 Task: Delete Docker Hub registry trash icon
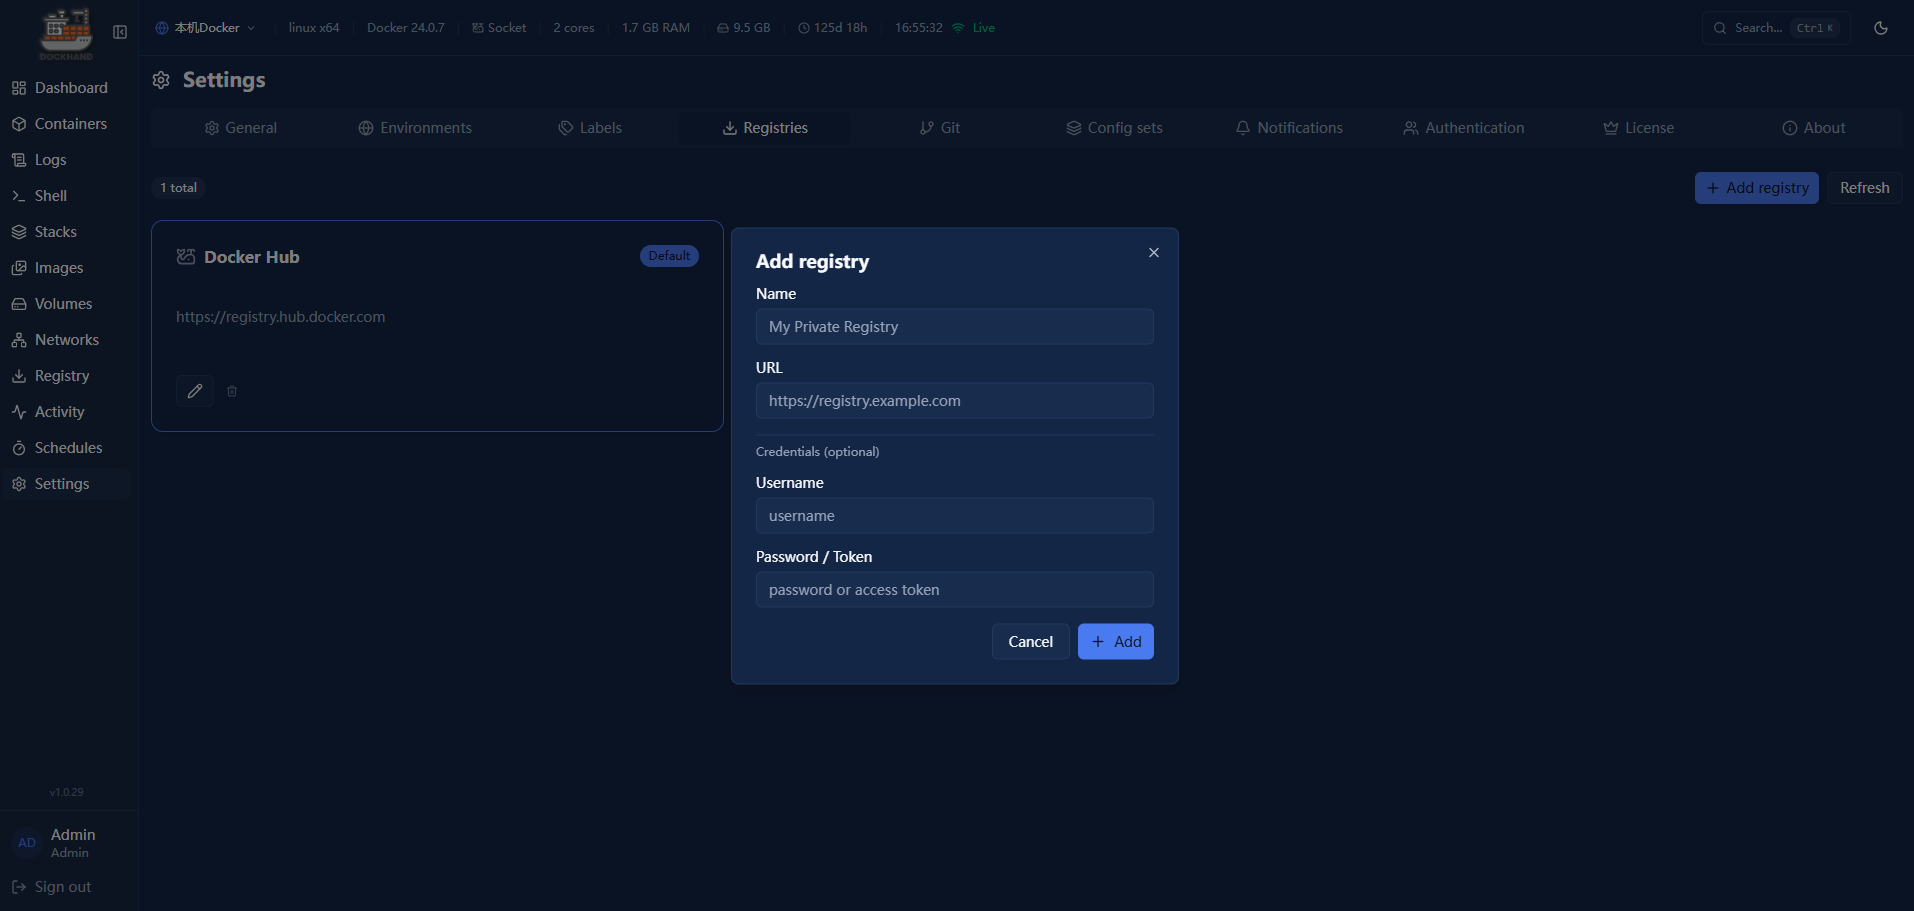pyautogui.click(x=232, y=391)
